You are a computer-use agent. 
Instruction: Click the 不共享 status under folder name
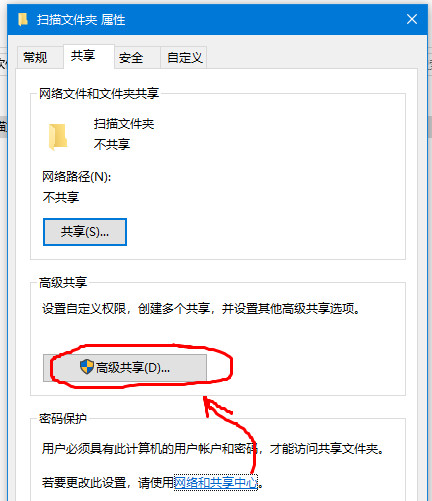(x=112, y=144)
